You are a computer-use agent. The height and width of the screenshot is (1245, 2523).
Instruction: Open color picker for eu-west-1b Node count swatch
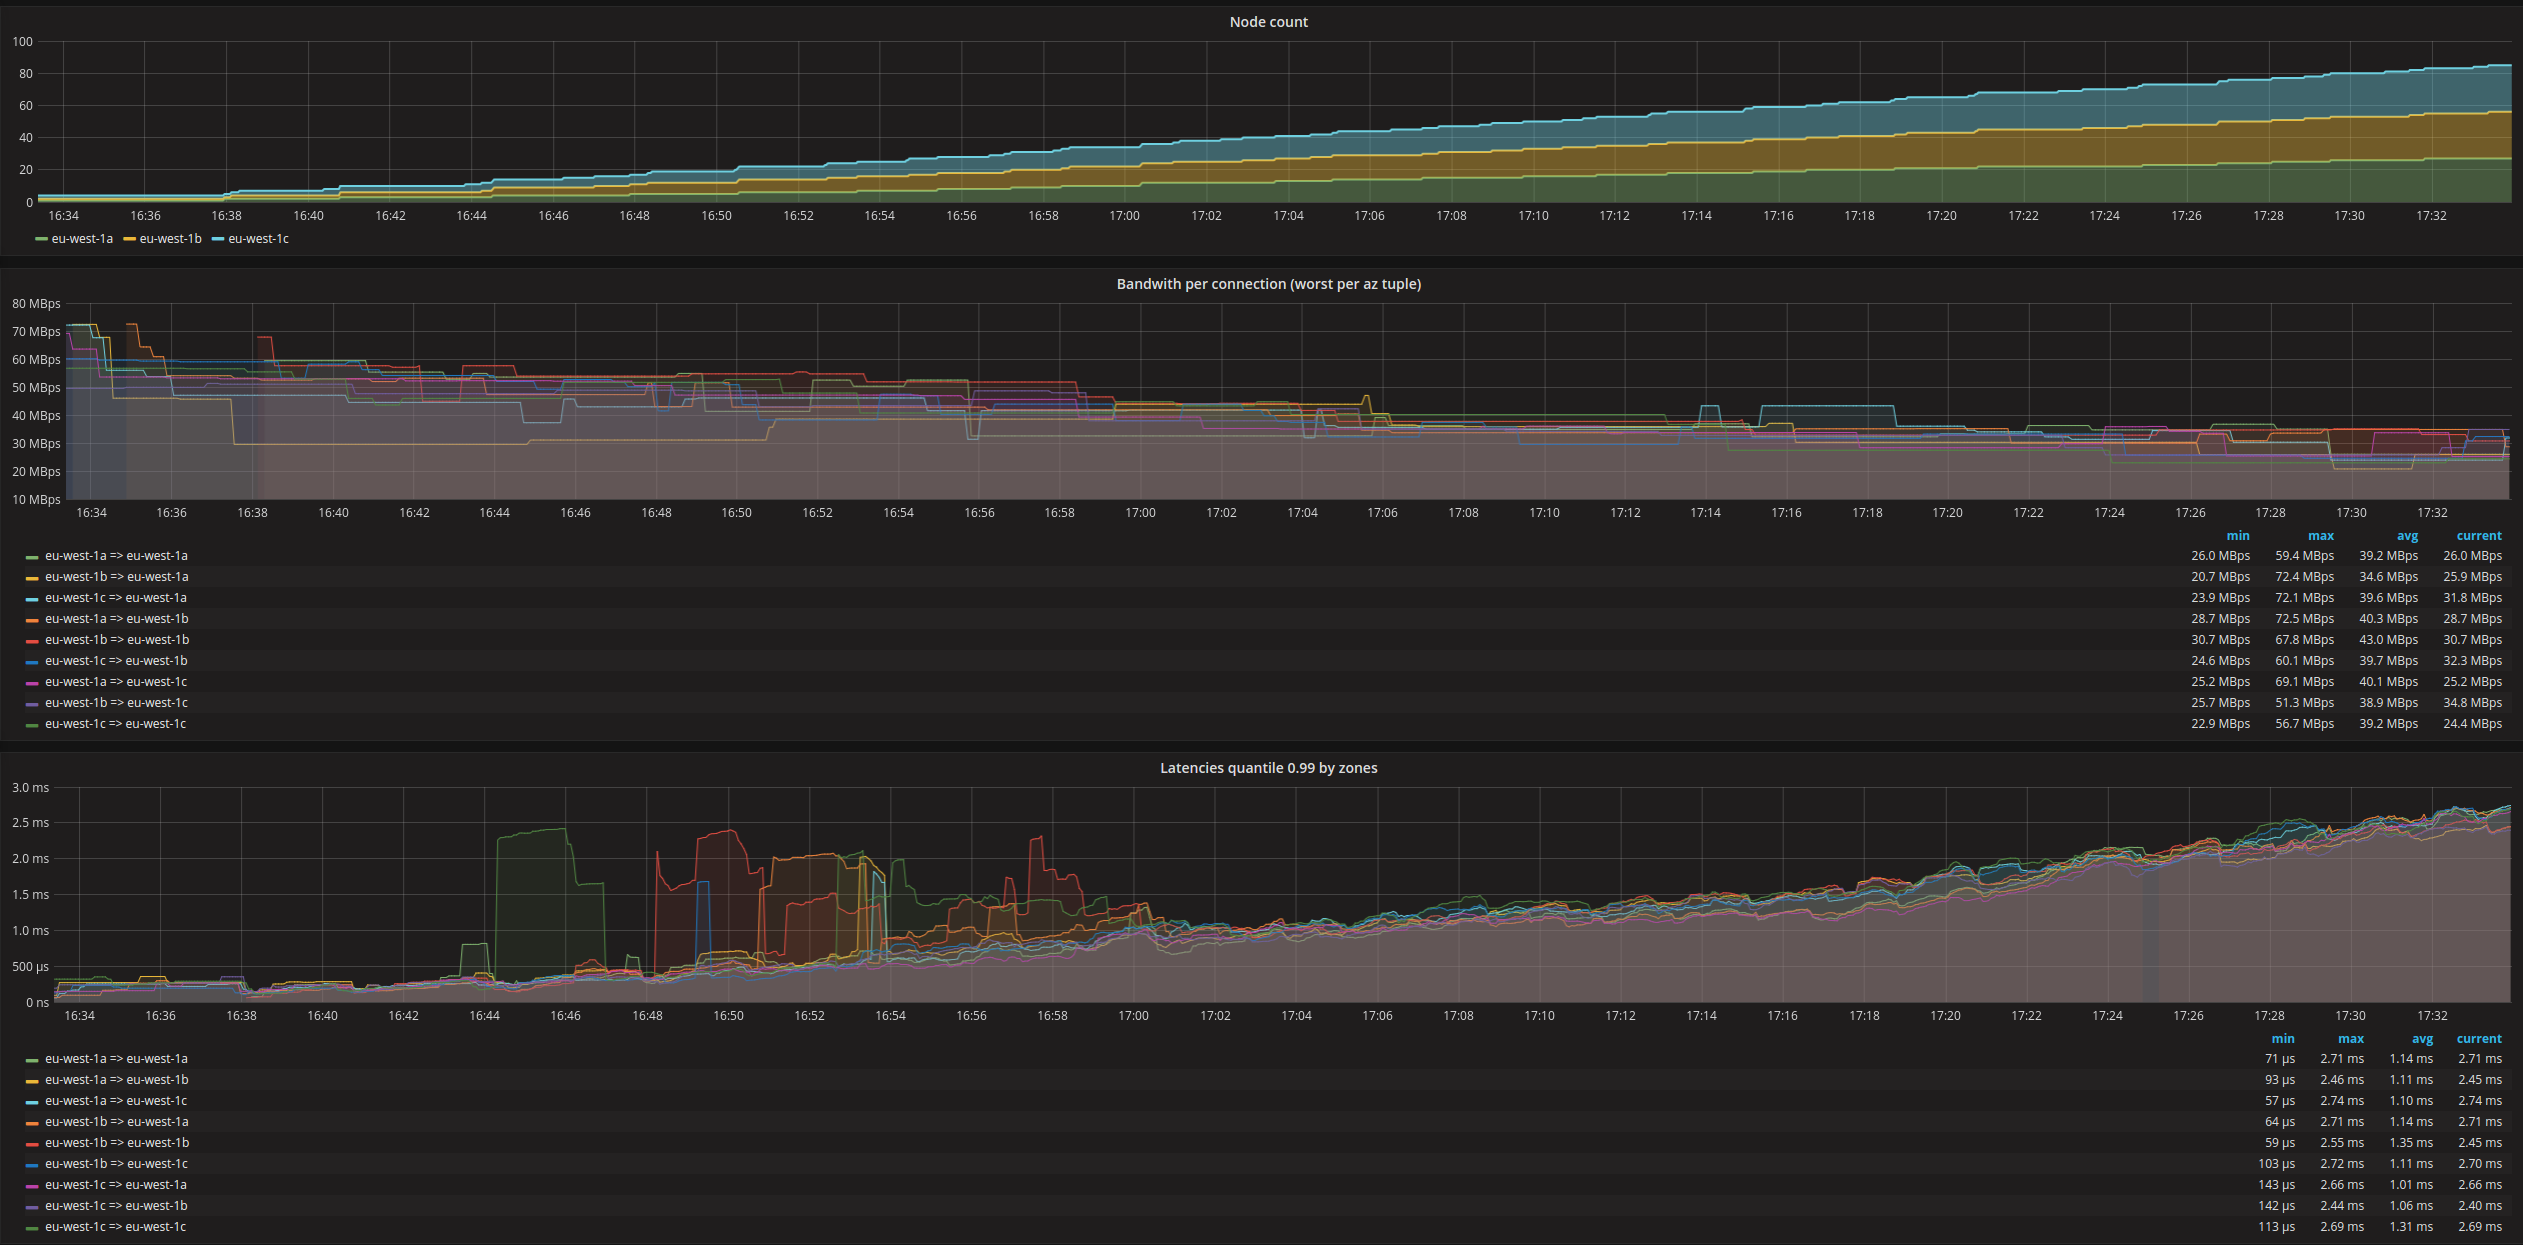tap(129, 240)
